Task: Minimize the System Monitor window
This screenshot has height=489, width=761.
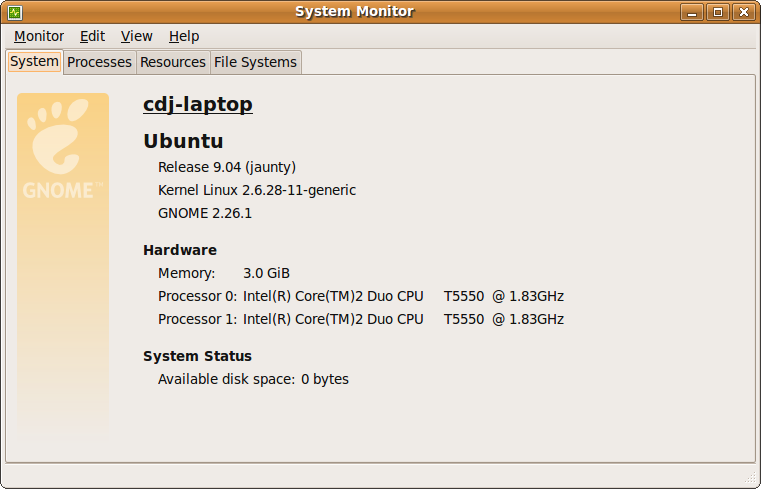Action: [x=693, y=12]
